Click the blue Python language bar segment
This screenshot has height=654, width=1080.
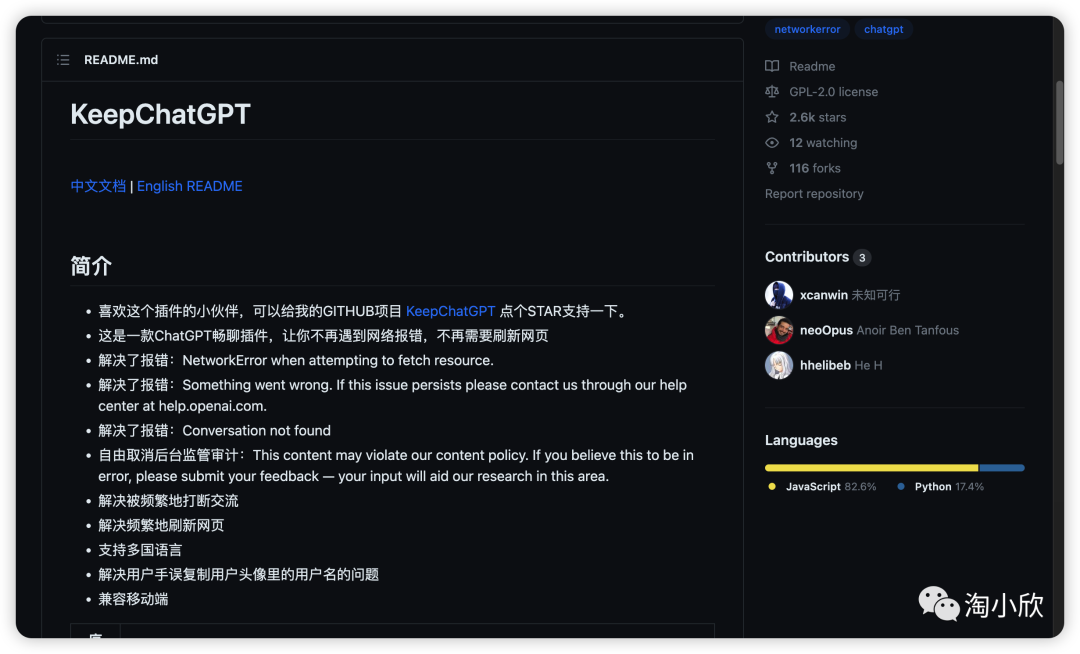pyautogui.click(x=1001, y=467)
